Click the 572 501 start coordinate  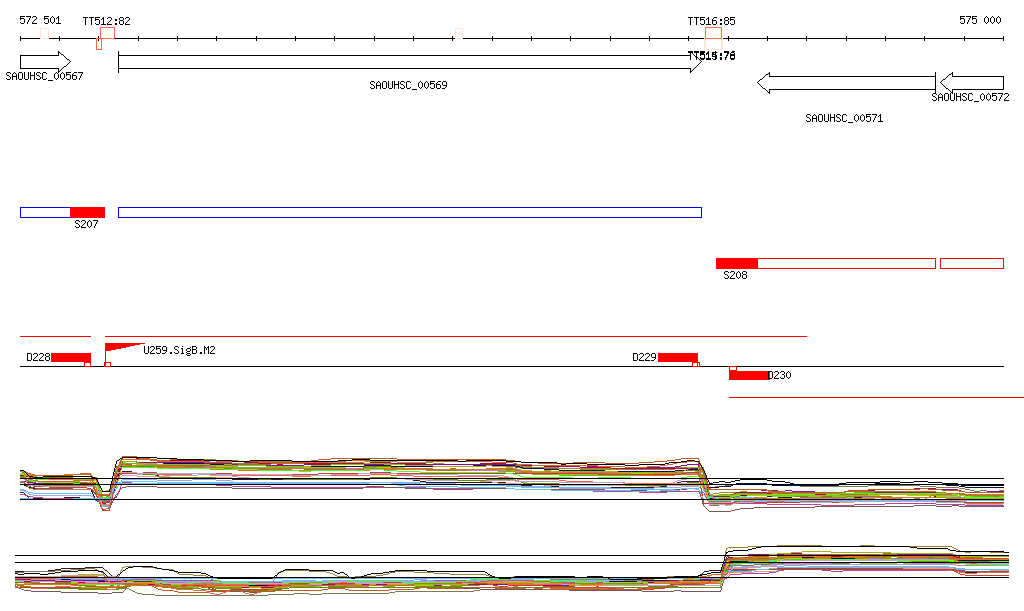tap(40, 20)
